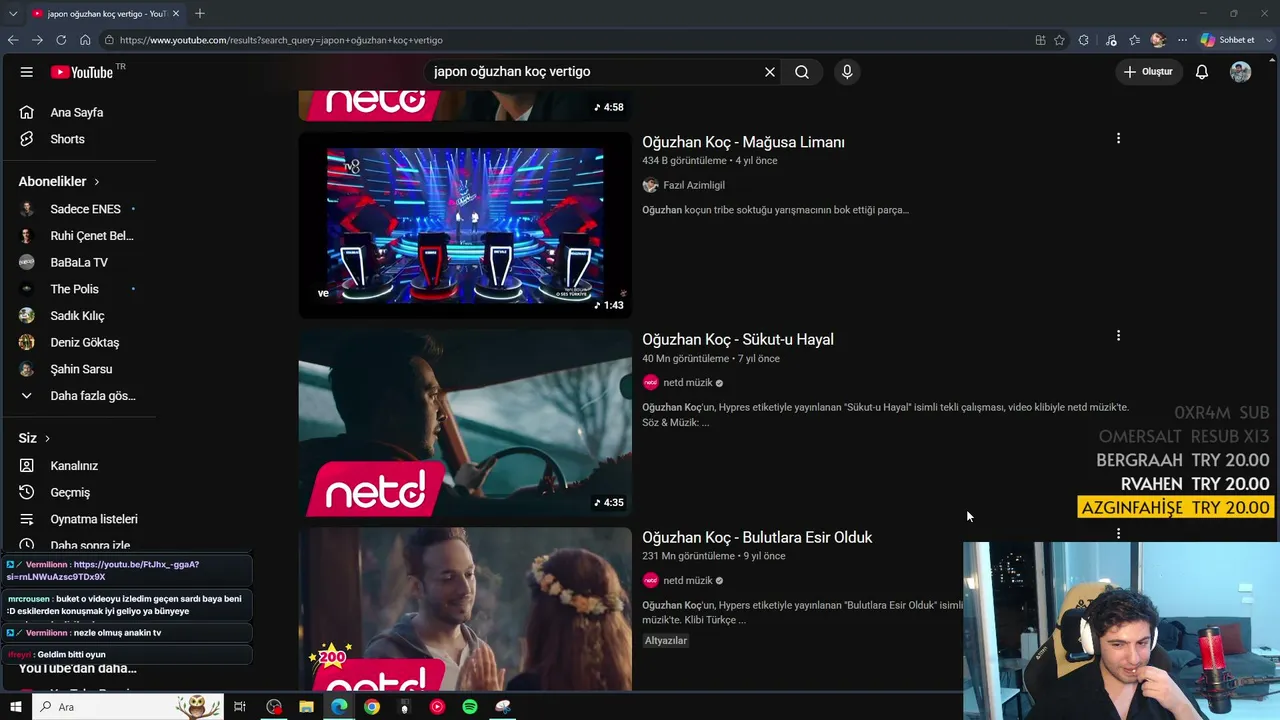
Task: Go back with the browser back arrow
Action: (x=13, y=40)
